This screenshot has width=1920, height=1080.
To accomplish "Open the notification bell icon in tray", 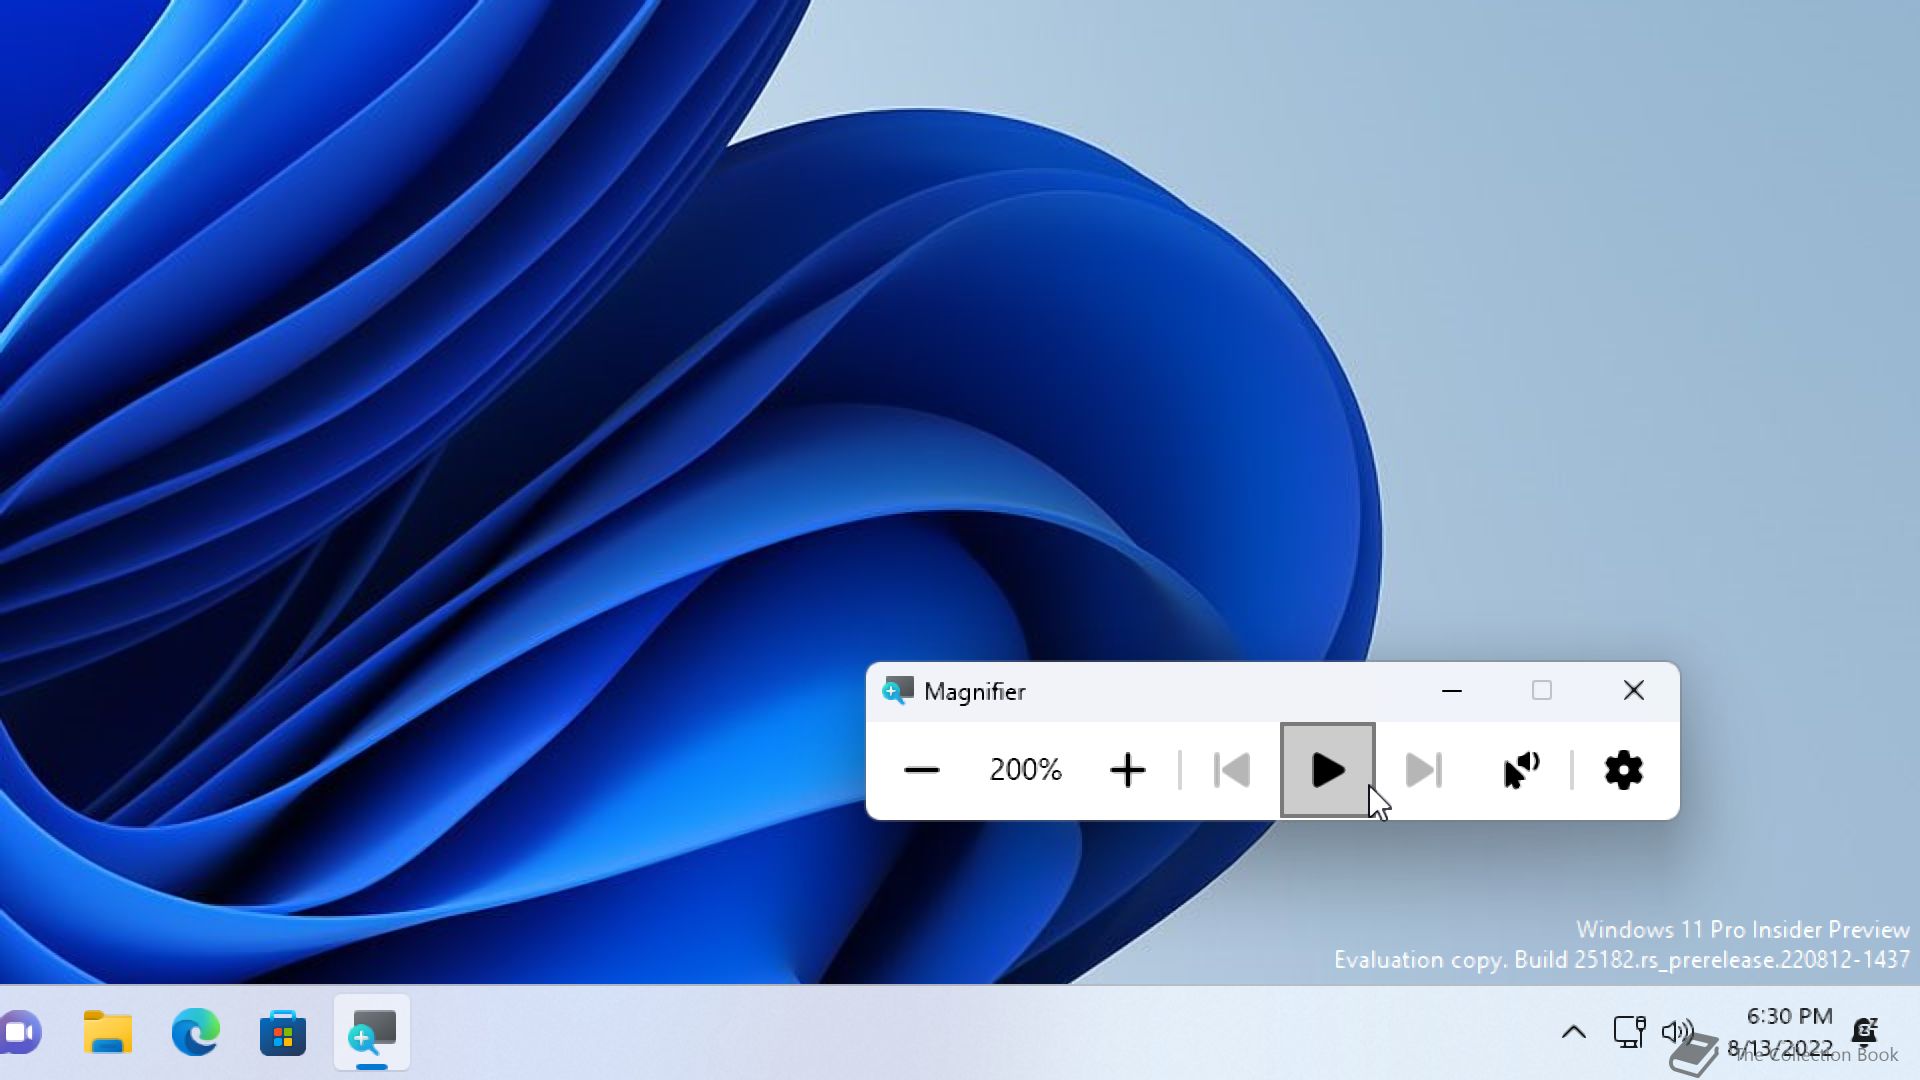I will [1865, 1030].
